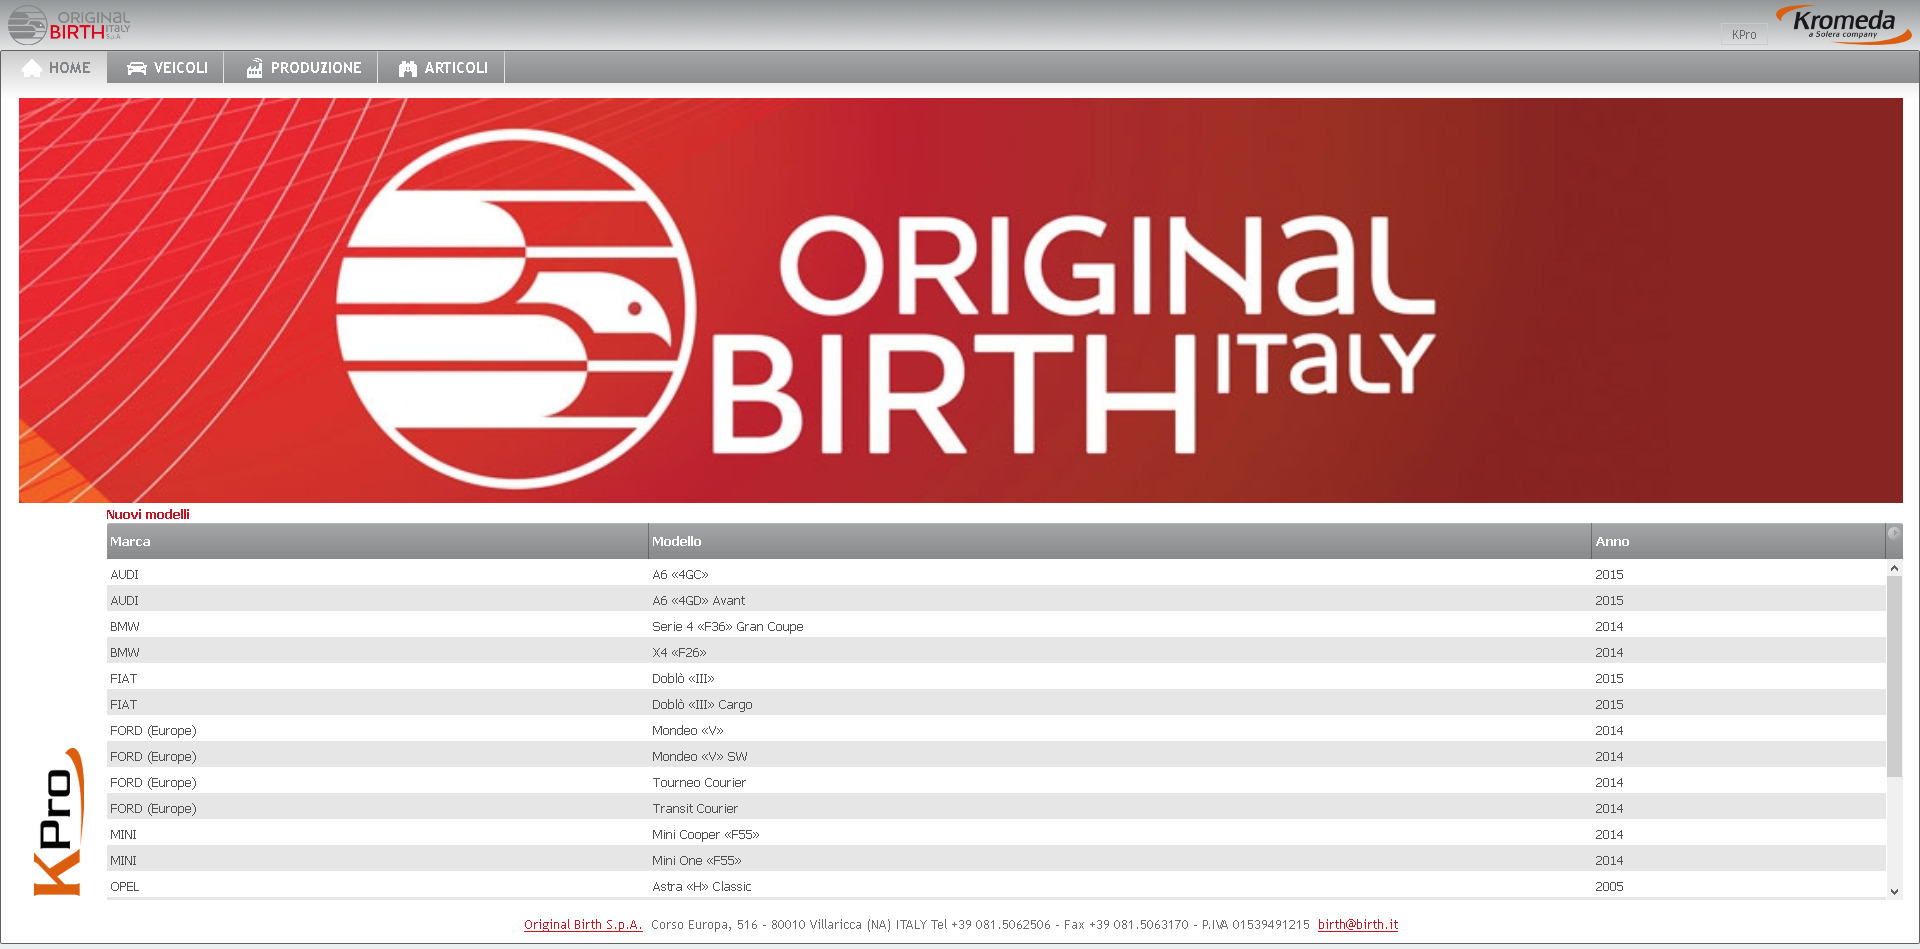The image size is (1920, 949).
Task: Select the X4 «F26» row
Action: (x=996, y=652)
